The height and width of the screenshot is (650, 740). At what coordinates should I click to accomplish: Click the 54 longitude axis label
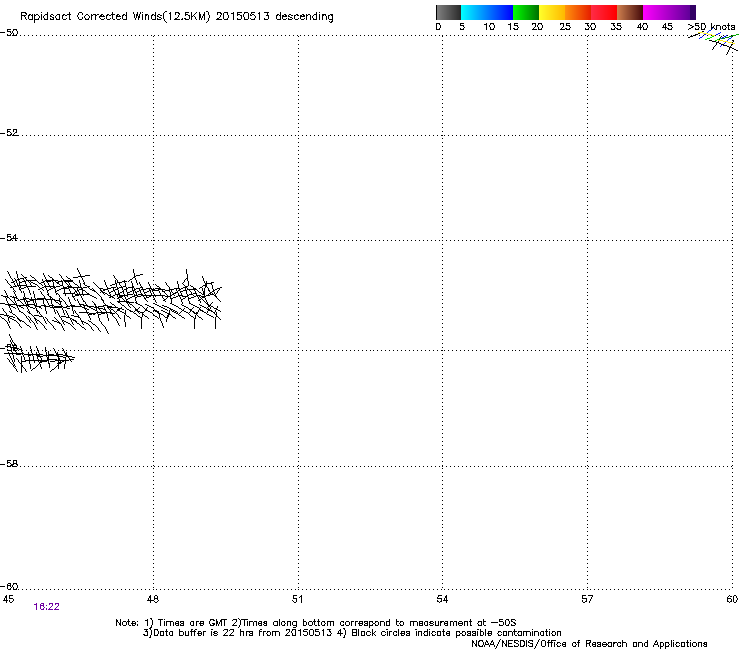442,599
